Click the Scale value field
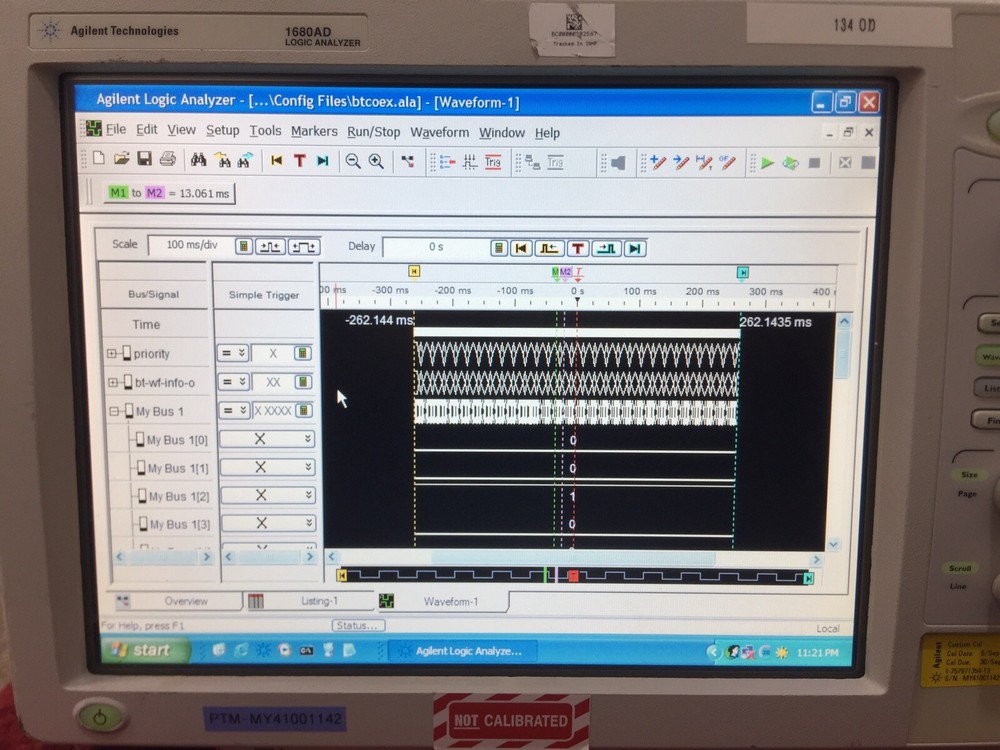This screenshot has width=1000, height=750. tap(191, 245)
